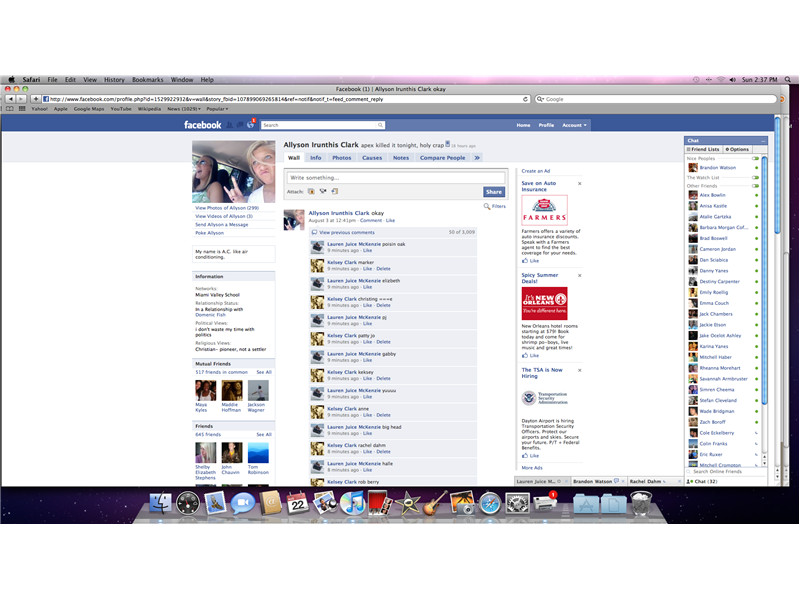Image resolution: width=800 pixels, height=600 pixels.
Task: Open friend requests icon in Facebook top bar
Action: coord(227,124)
